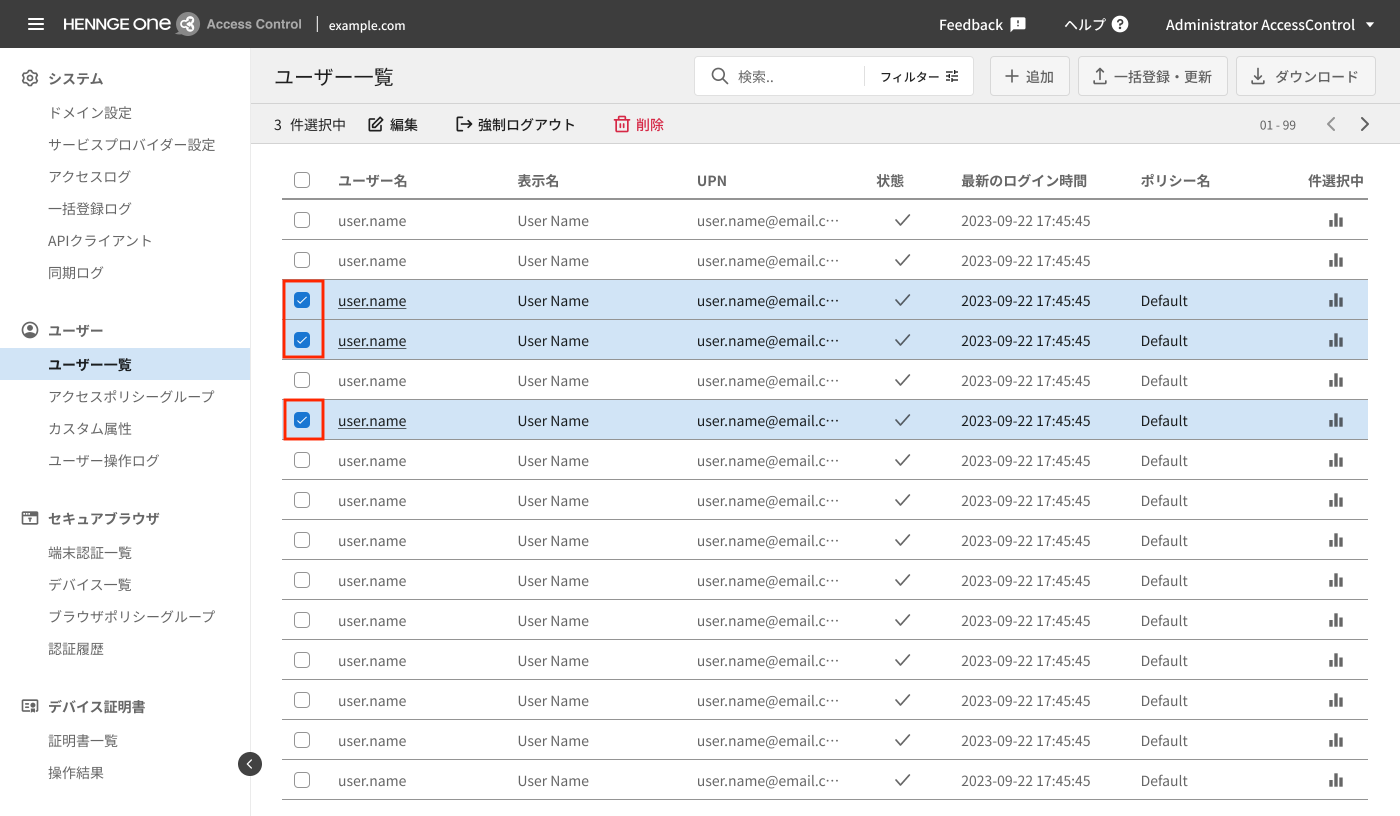Screen dimensions: 1400x816
Task: Go to 端末認証一覧
Action: coord(90,553)
